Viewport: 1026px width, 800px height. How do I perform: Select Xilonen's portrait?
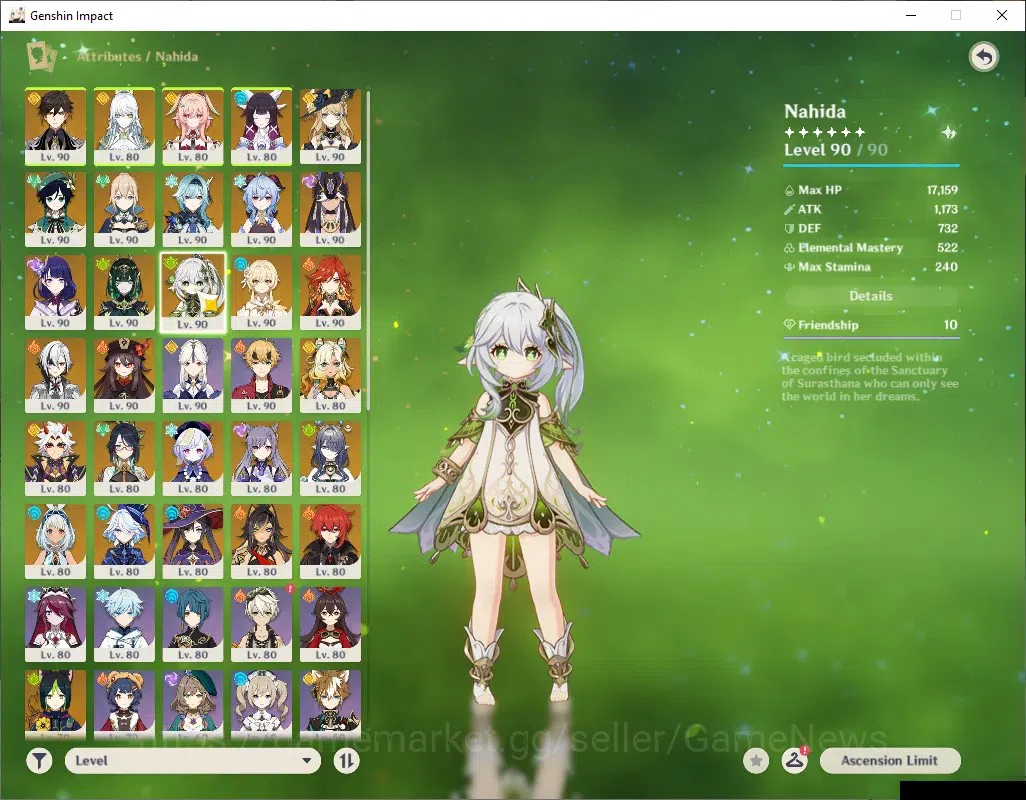pyautogui.click(x=330, y=375)
